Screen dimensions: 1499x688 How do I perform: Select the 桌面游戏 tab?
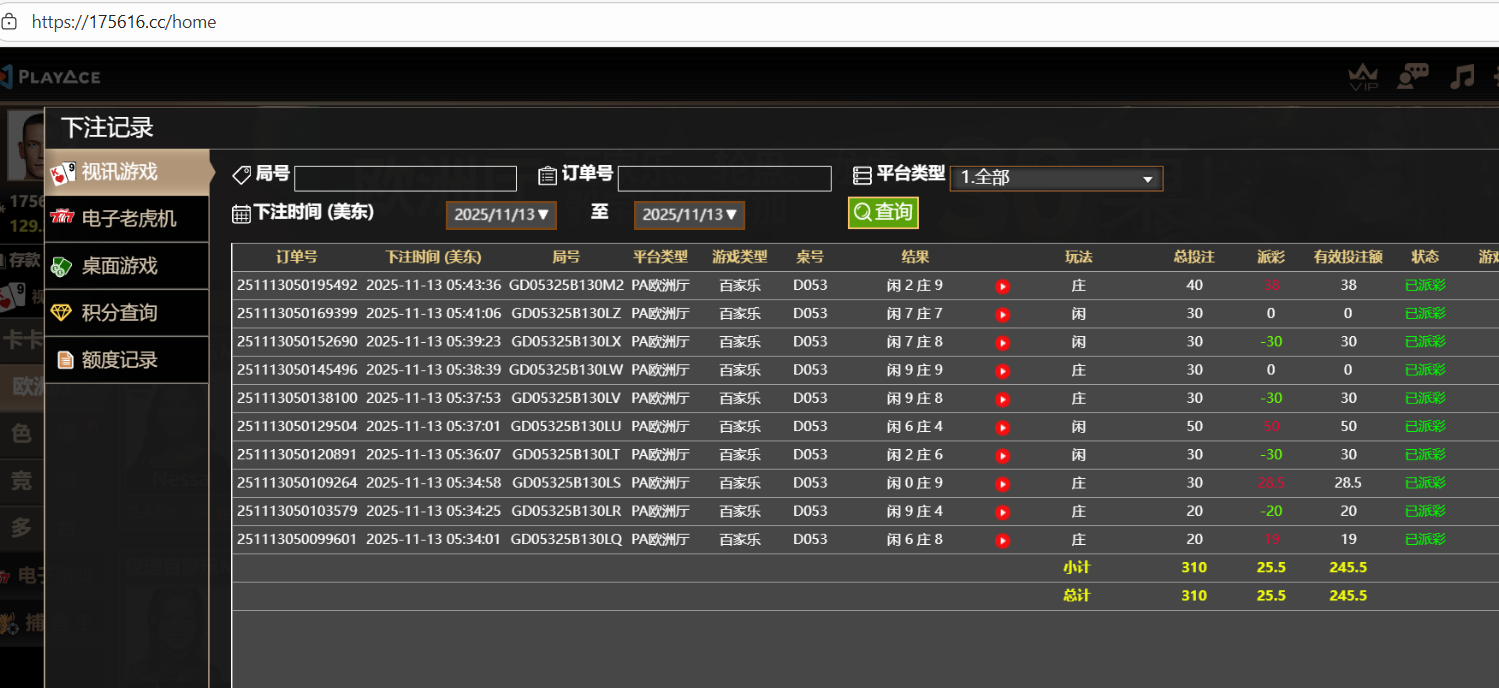[127, 266]
